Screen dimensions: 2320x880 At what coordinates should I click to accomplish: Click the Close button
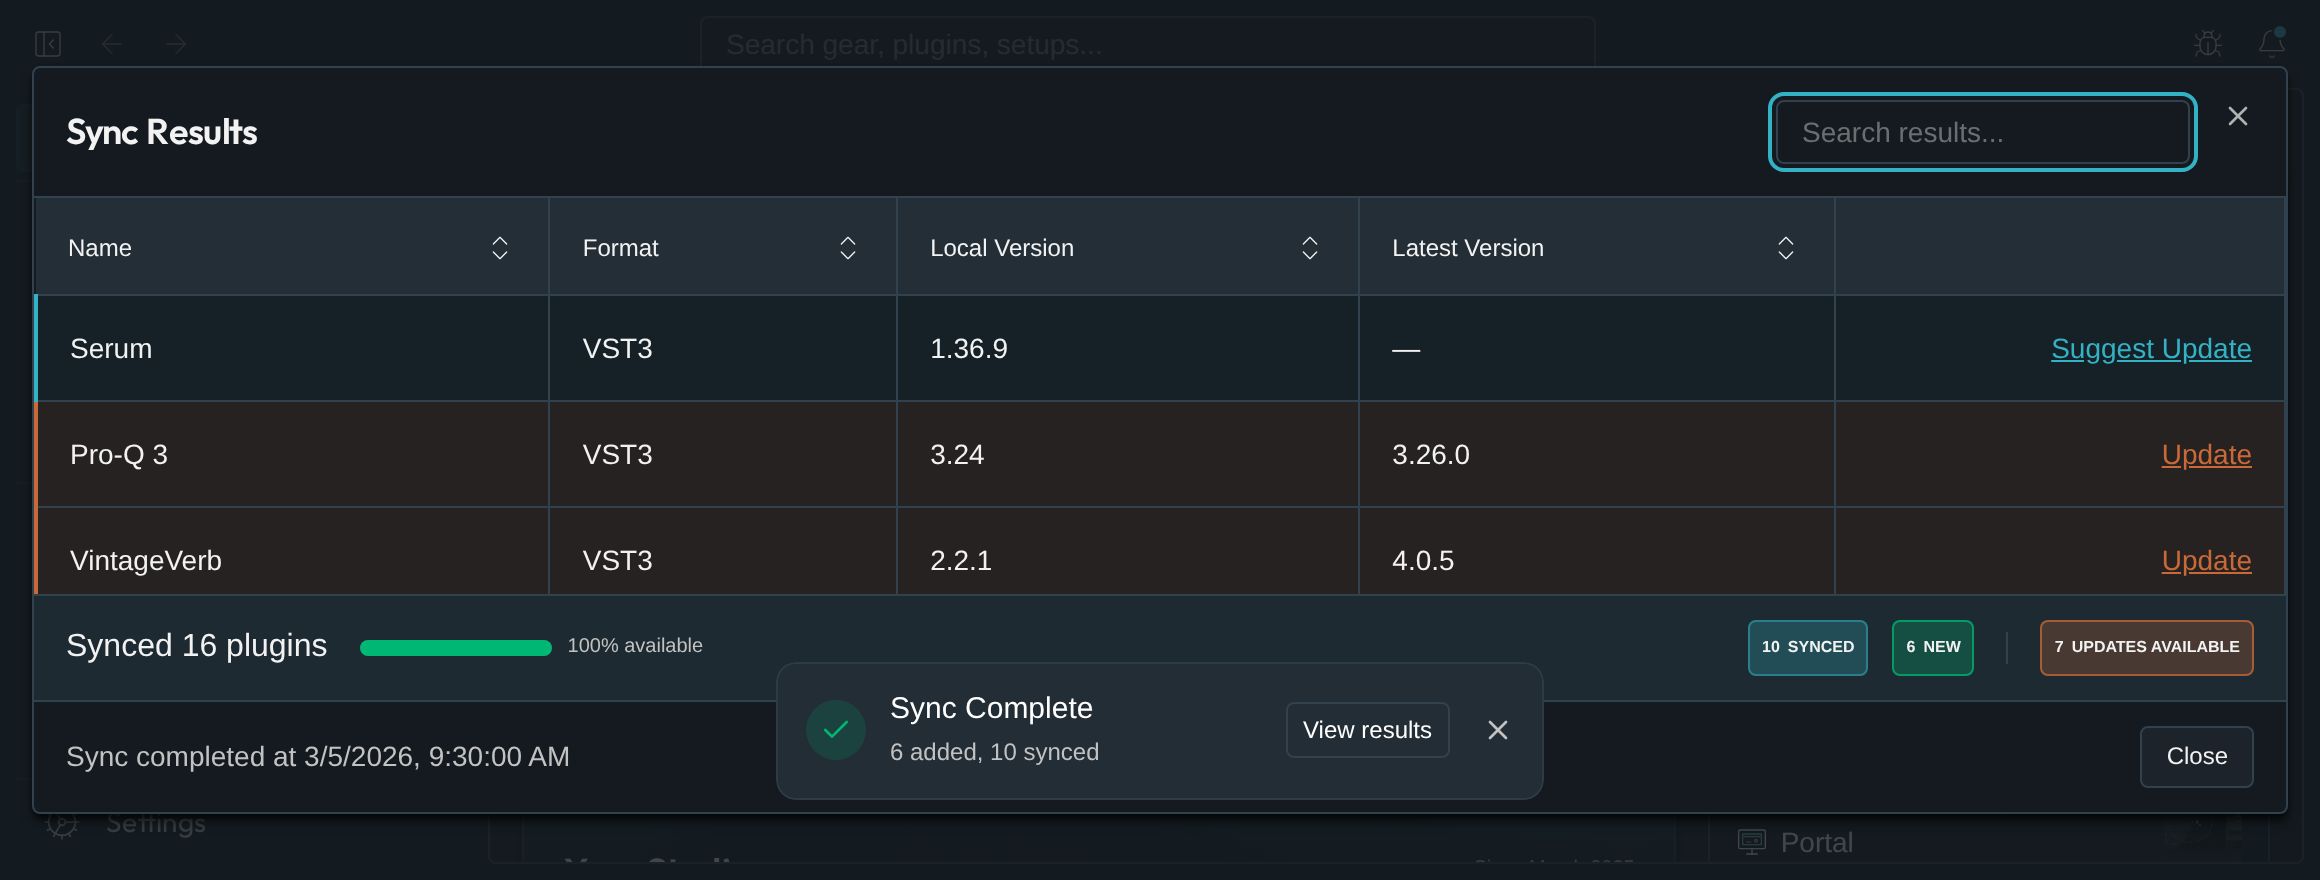click(2196, 756)
